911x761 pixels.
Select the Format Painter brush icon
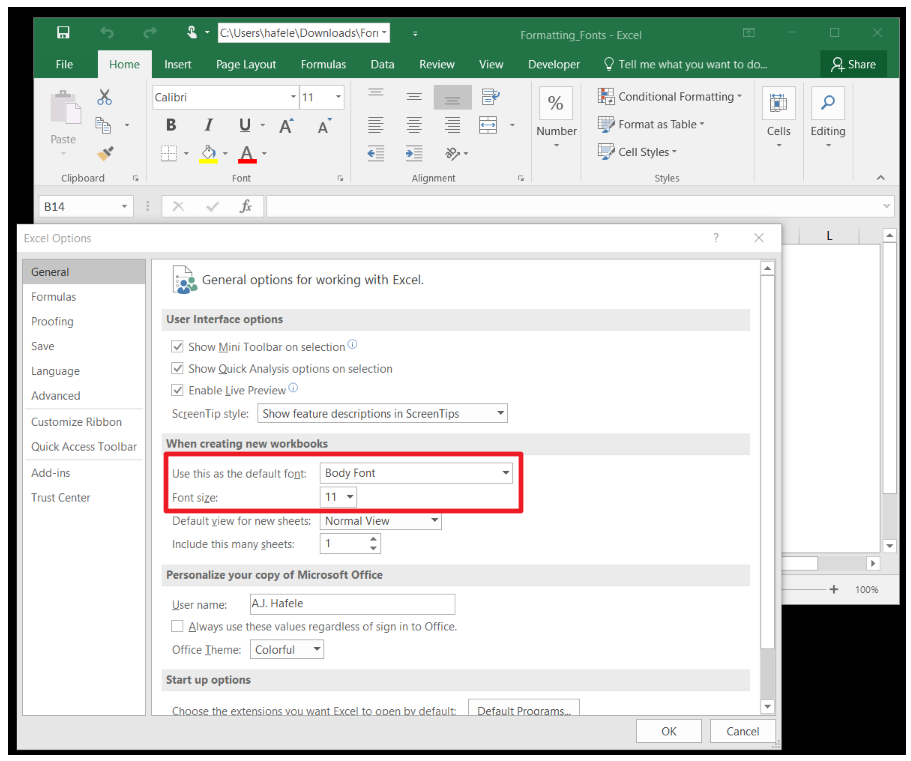pyautogui.click(x=105, y=153)
